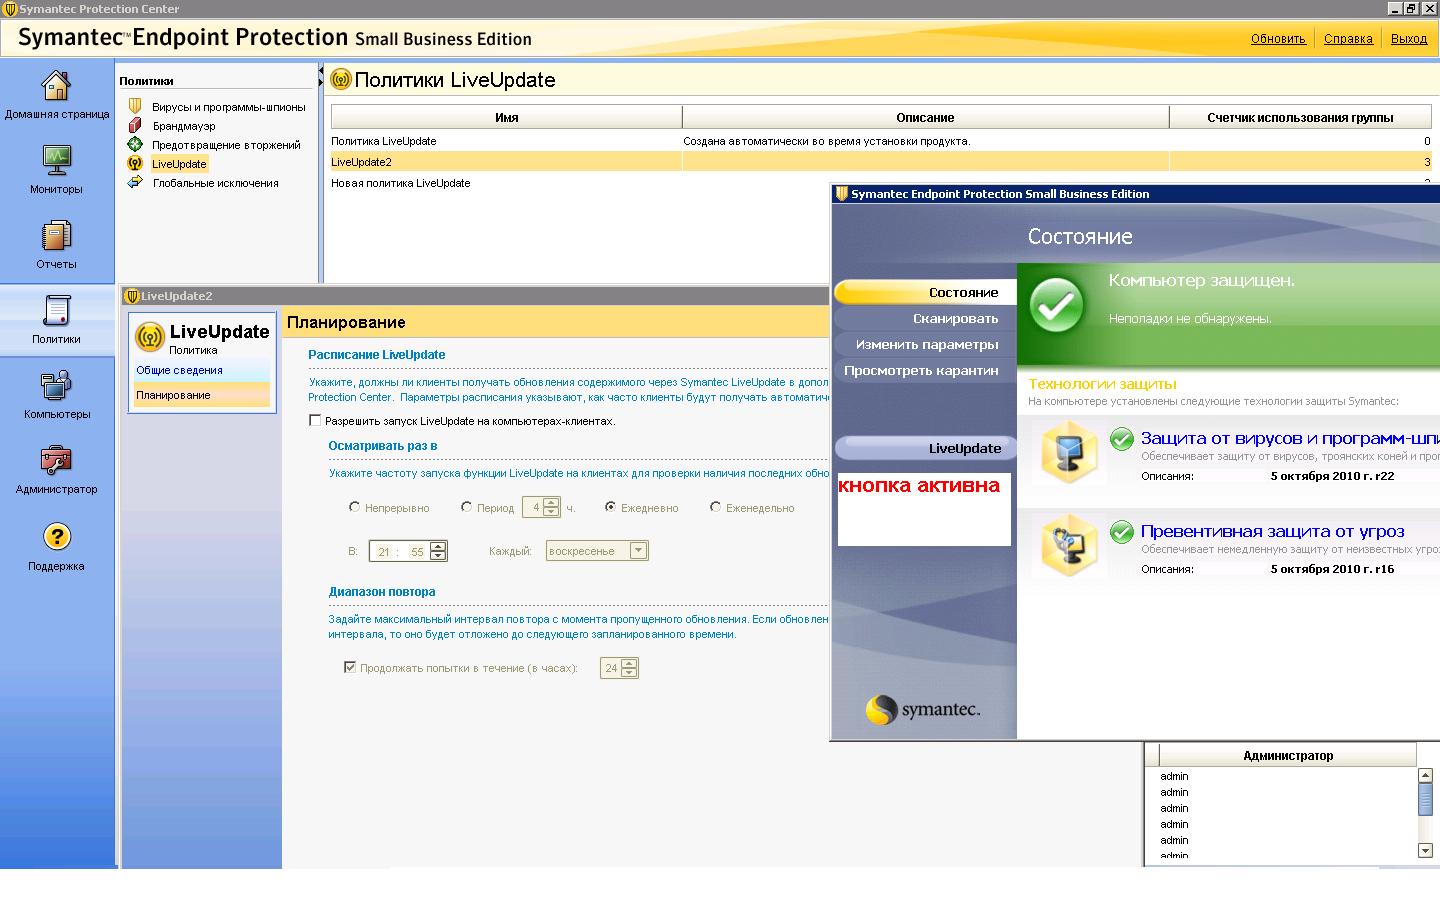Click the antivirus protection technology icon
This screenshot has width=1440, height=900.
tap(1069, 452)
